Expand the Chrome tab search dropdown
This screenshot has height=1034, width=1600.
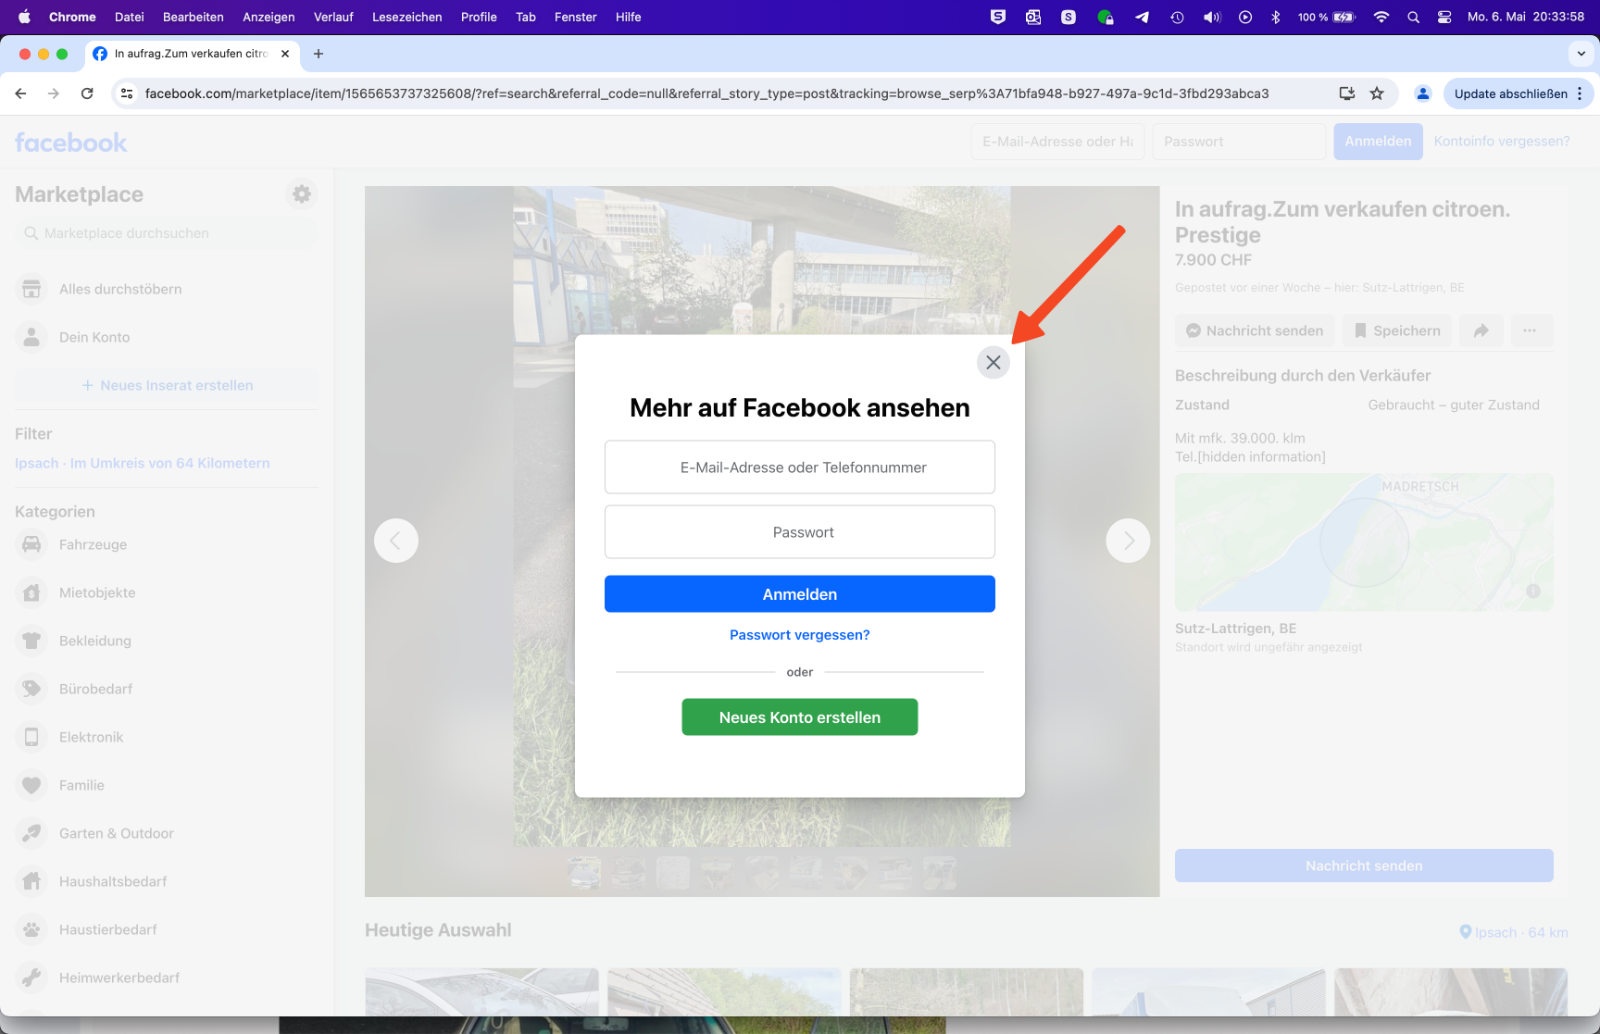coord(1581,54)
